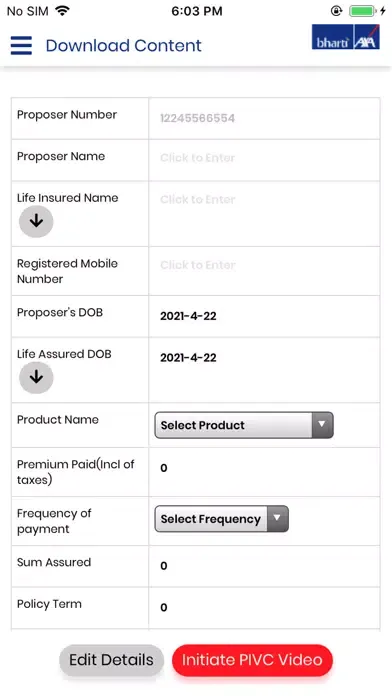This screenshot has height=696, width=392.
Task: Focus the Life Insured Name input field
Action: 265,214
